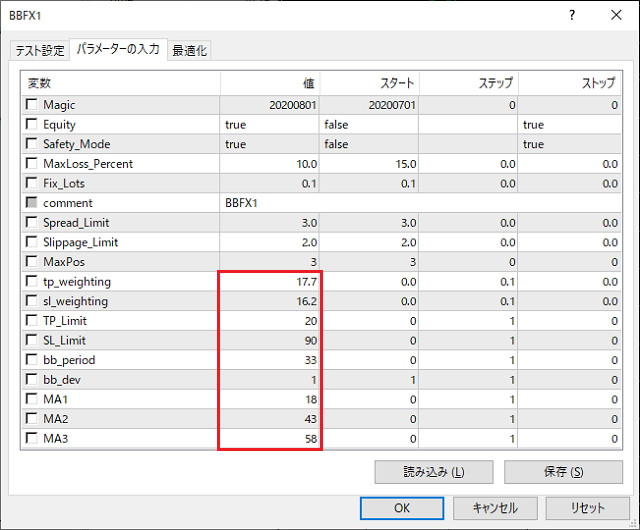The height and width of the screenshot is (530, 640).
Task: Check the MaxLoss_Percent checkbox
Action: click(31, 163)
